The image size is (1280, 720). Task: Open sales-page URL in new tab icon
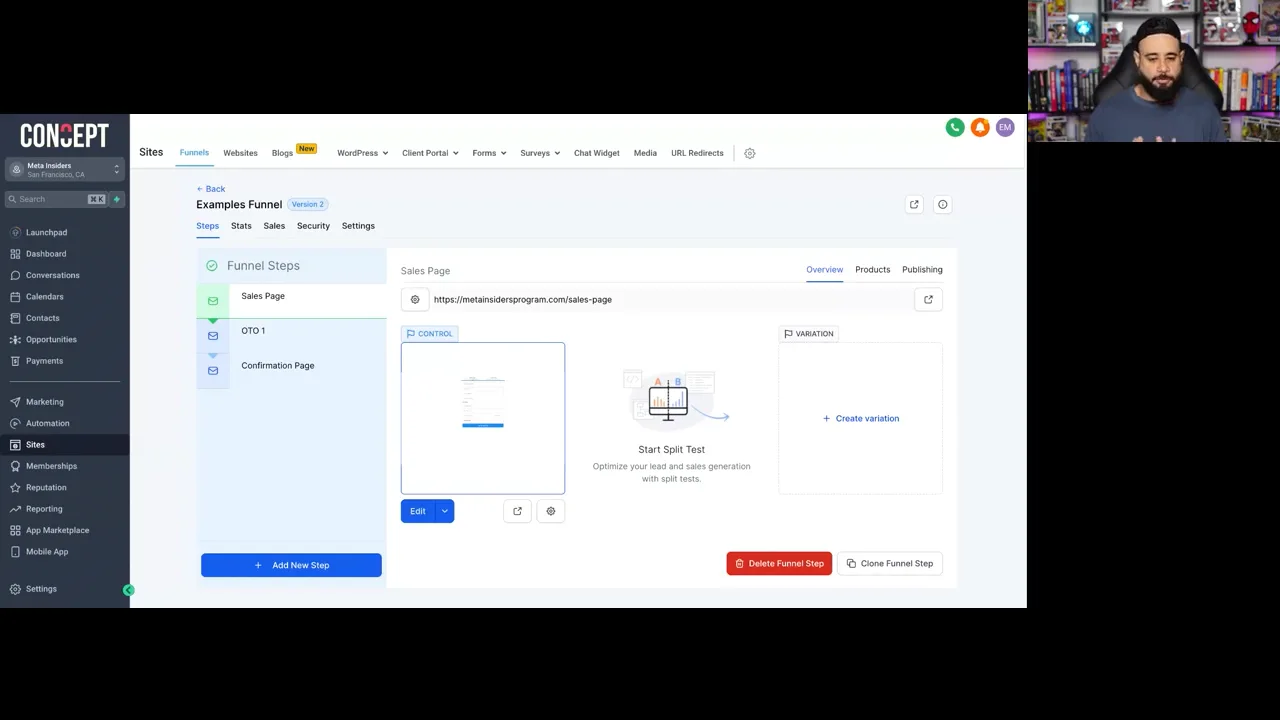pyautogui.click(x=928, y=299)
